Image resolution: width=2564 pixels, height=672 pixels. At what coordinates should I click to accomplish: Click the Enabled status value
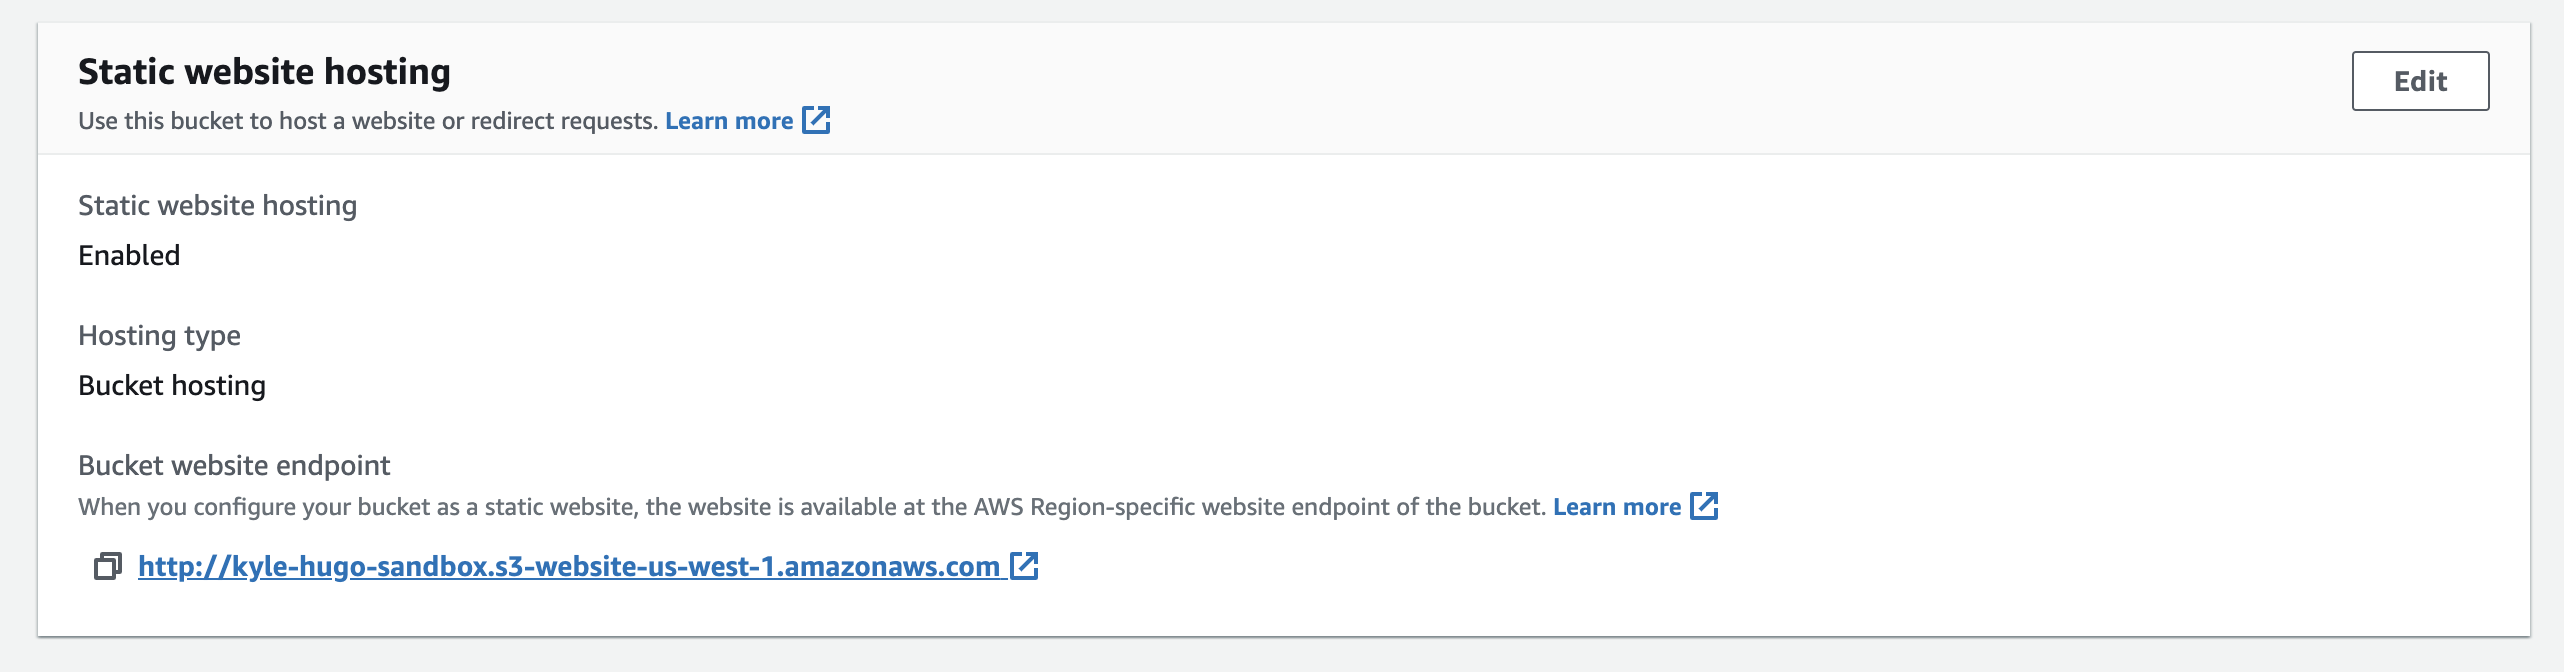[129, 256]
